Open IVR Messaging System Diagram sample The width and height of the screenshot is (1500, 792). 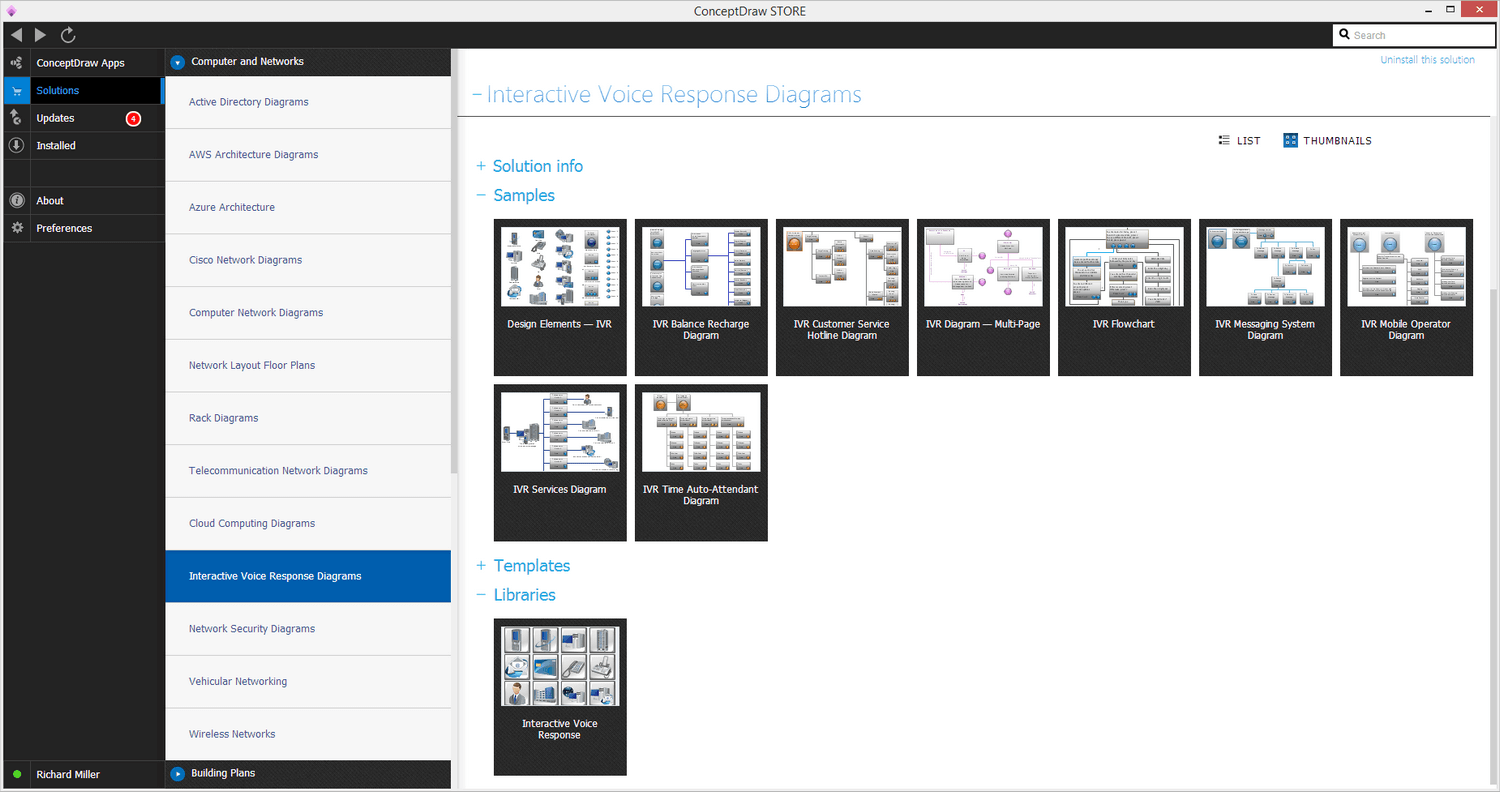pos(1265,297)
